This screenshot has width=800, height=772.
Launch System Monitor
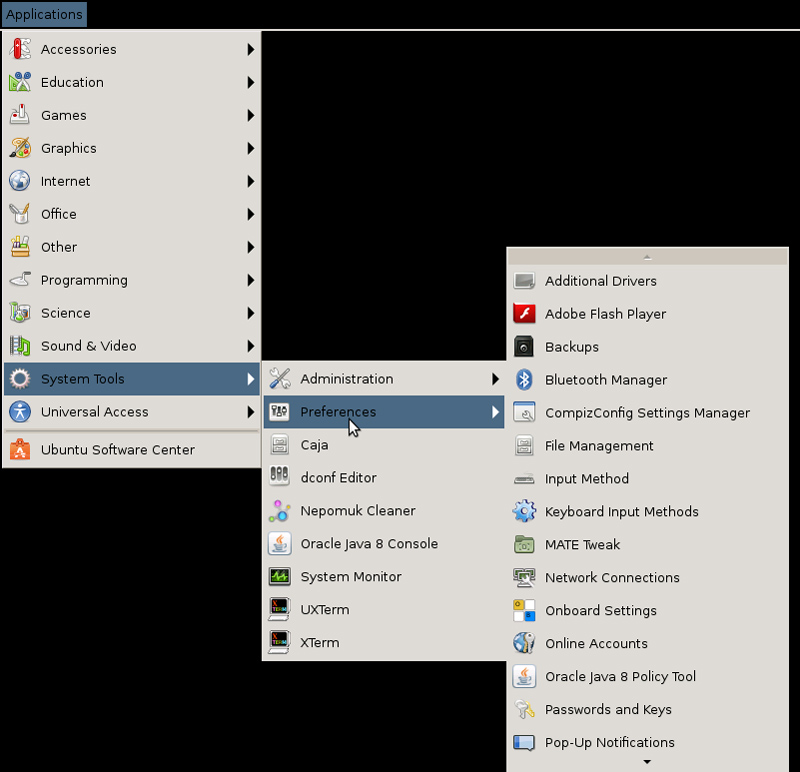click(x=384, y=577)
